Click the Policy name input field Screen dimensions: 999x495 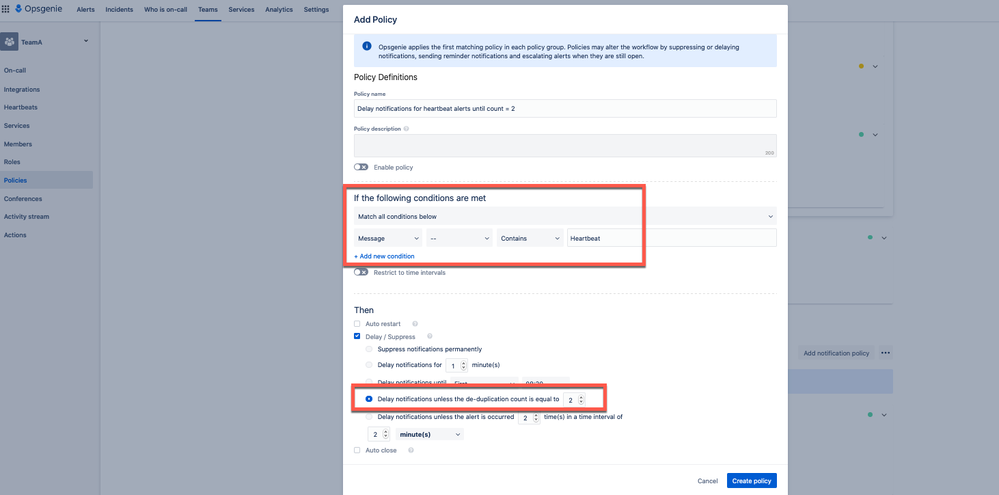(565, 108)
